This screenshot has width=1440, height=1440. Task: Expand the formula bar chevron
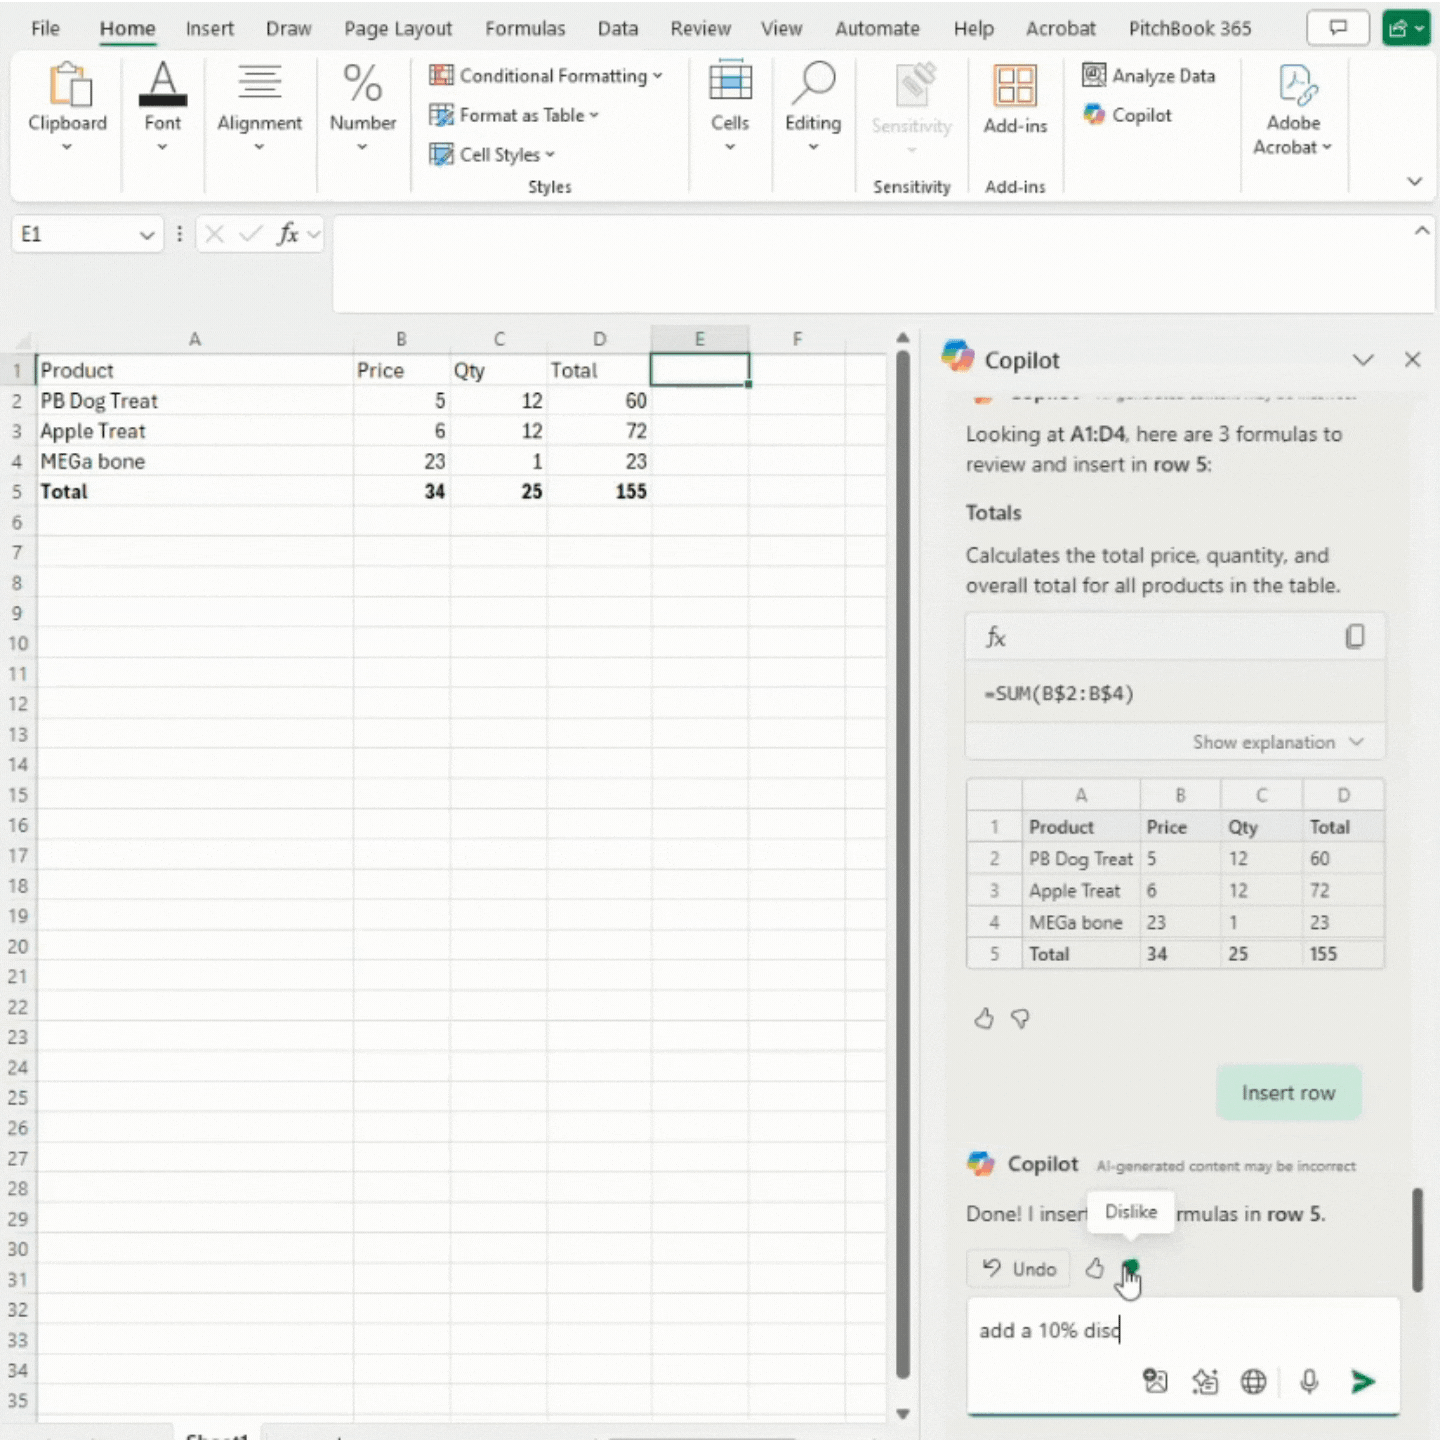(x=1421, y=231)
